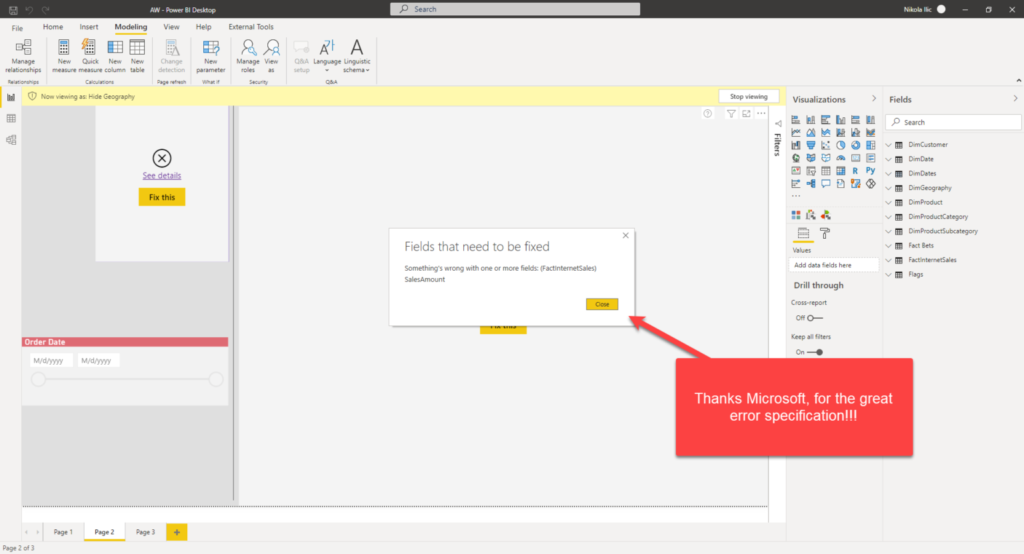Expand the Flags table
1024x554 pixels.
pos(889,274)
